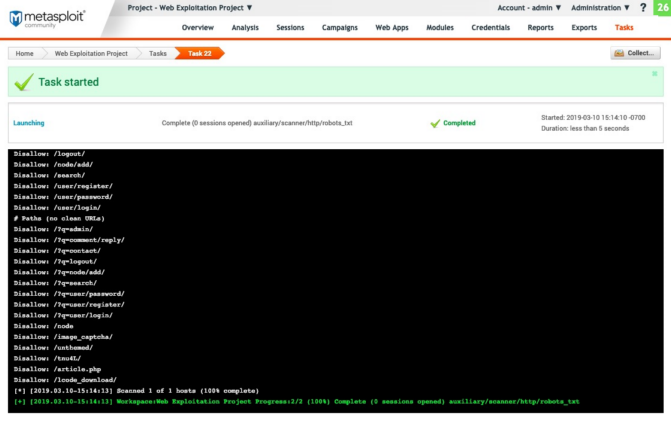Expand the Administration menu

(600, 7)
